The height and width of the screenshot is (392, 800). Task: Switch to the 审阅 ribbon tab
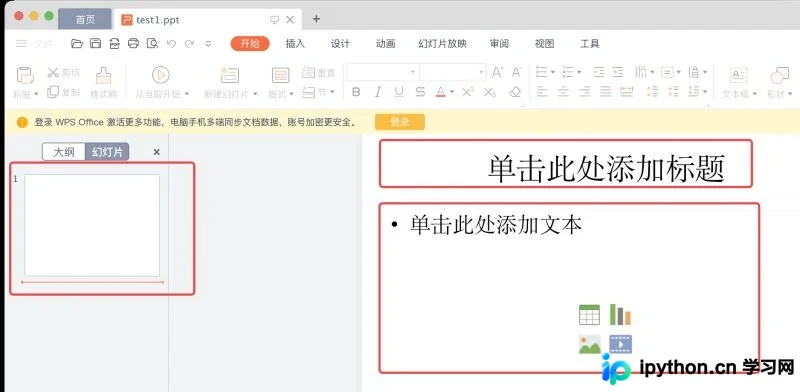[x=499, y=44]
